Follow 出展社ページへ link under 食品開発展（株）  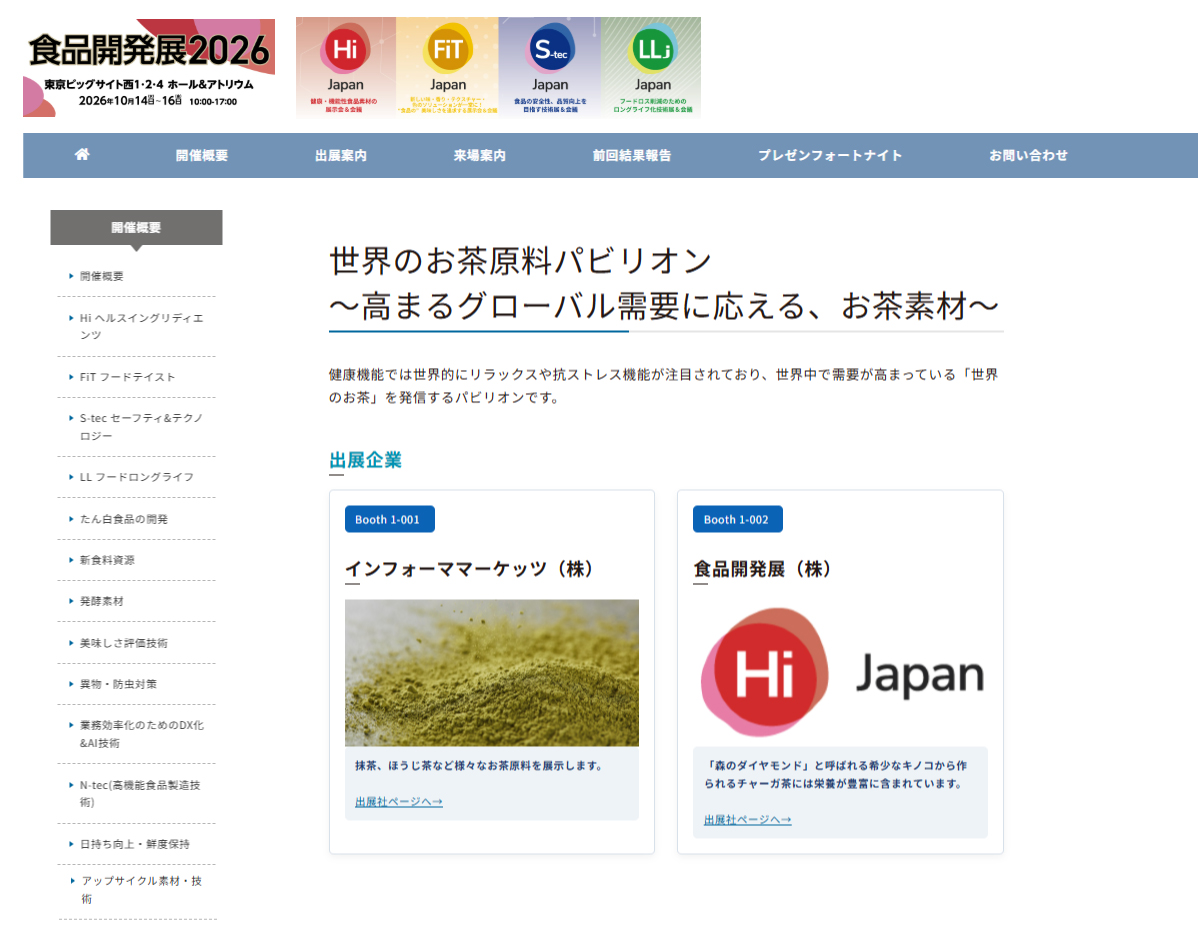tap(747, 820)
